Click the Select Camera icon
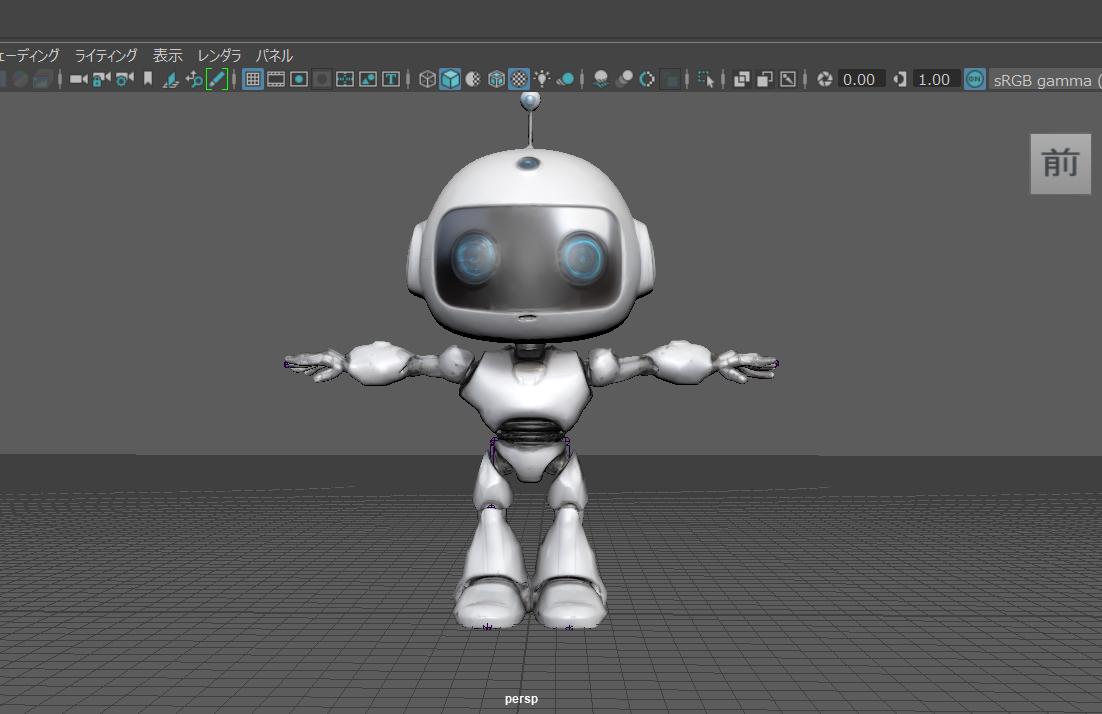The image size is (1102, 714). click(x=78, y=79)
